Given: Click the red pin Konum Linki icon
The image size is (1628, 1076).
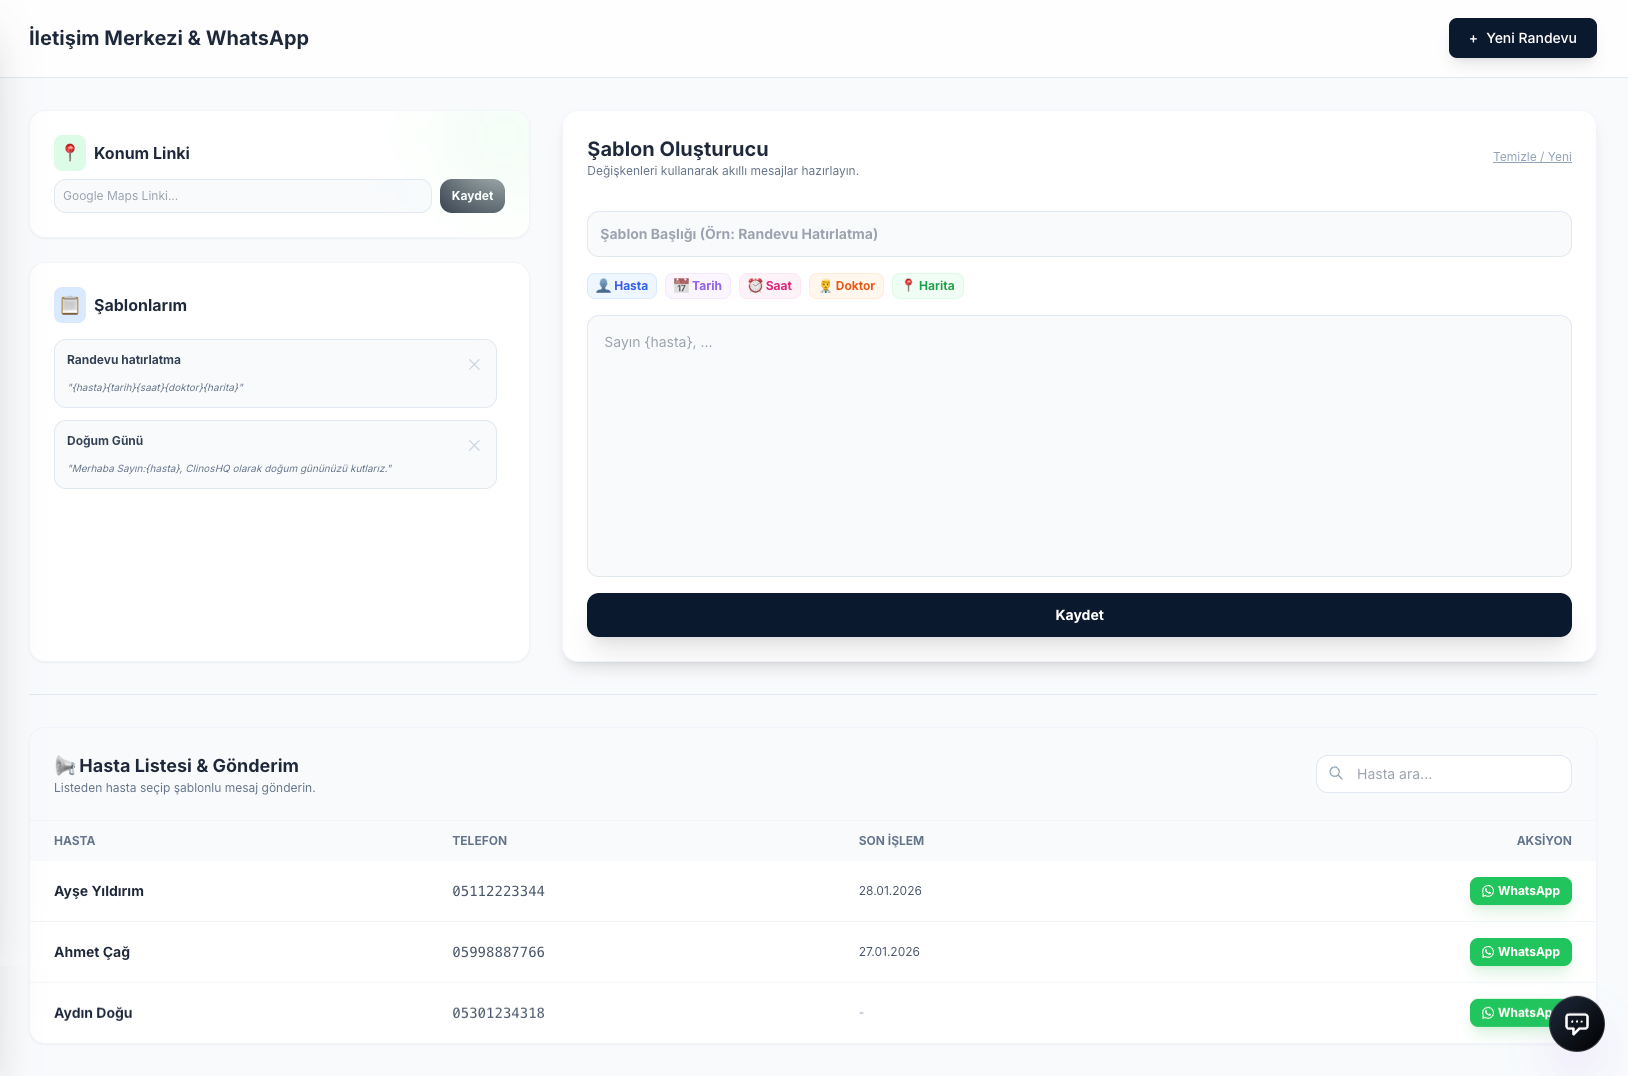Looking at the screenshot, I should tap(70, 153).
